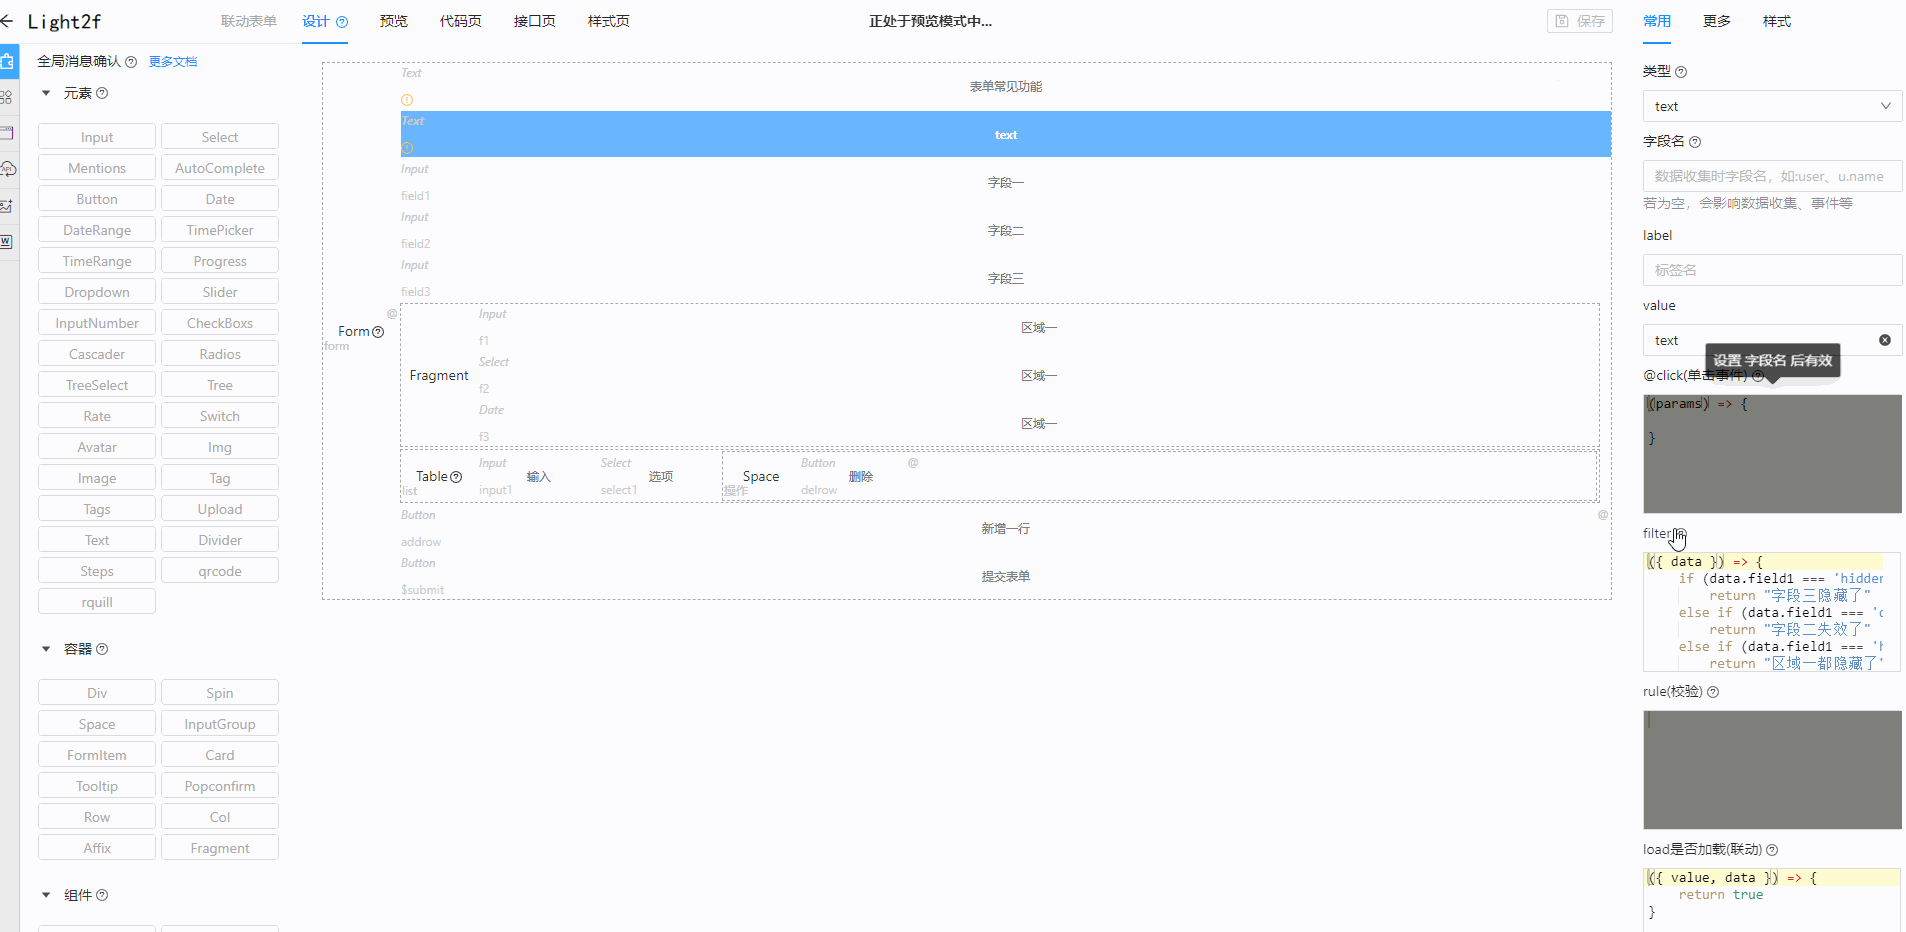Open the shapes grid sidebar panel
Screen dimensions: 1906x932
point(6,97)
